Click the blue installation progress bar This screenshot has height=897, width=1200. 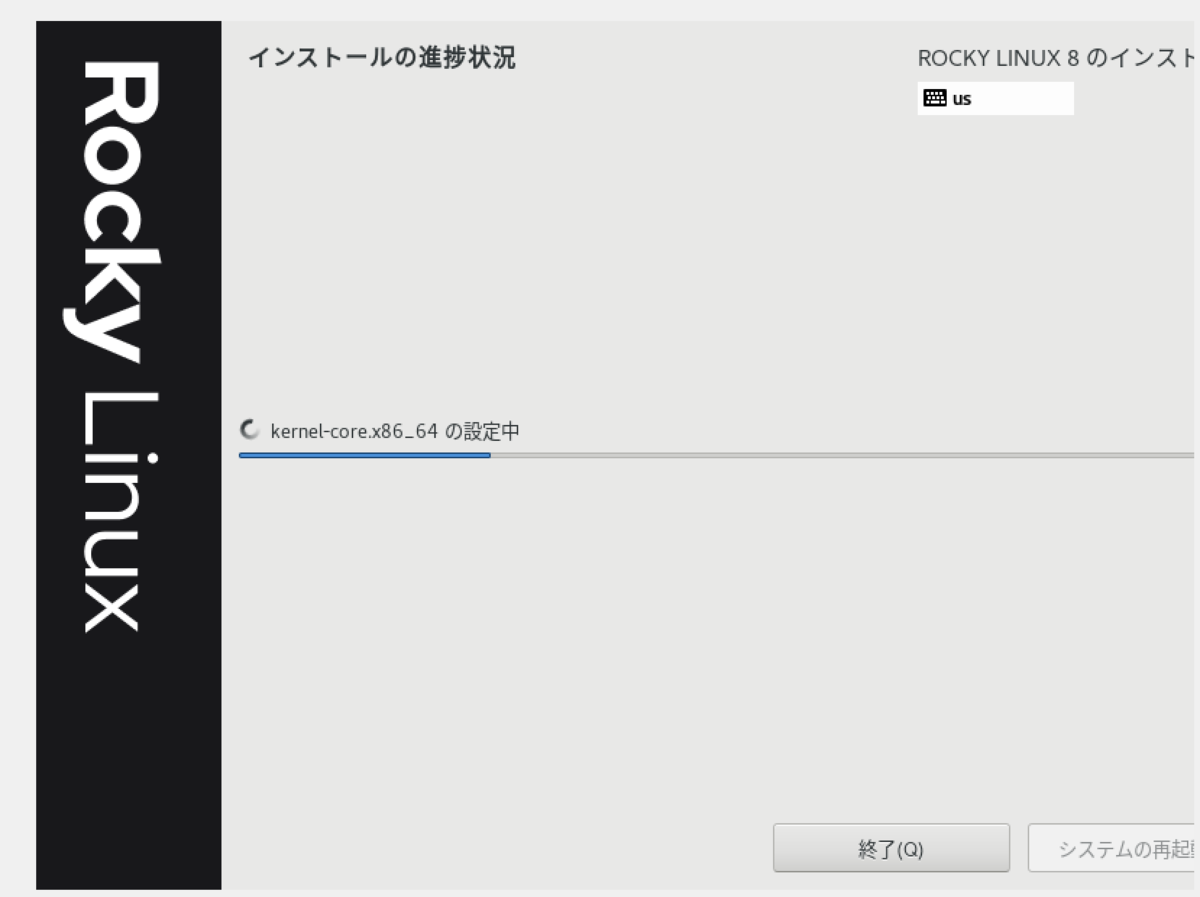coord(365,455)
